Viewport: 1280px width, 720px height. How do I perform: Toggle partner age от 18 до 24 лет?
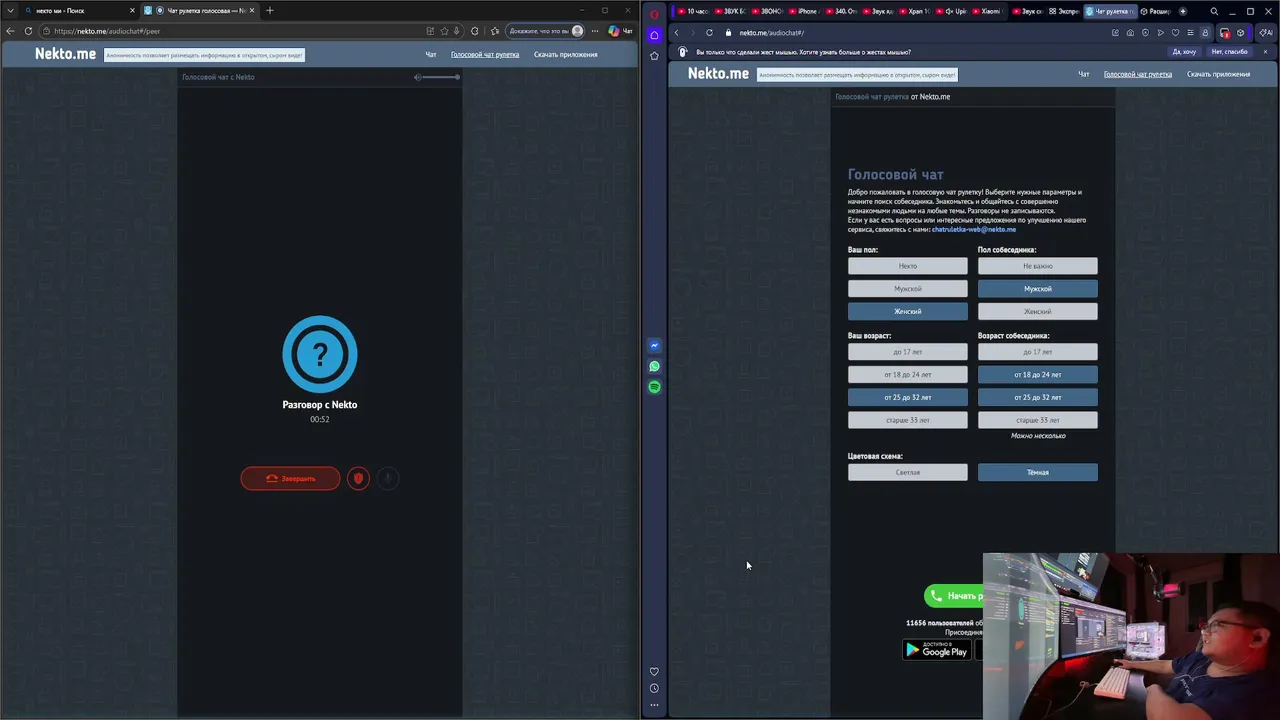point(1037,374)
